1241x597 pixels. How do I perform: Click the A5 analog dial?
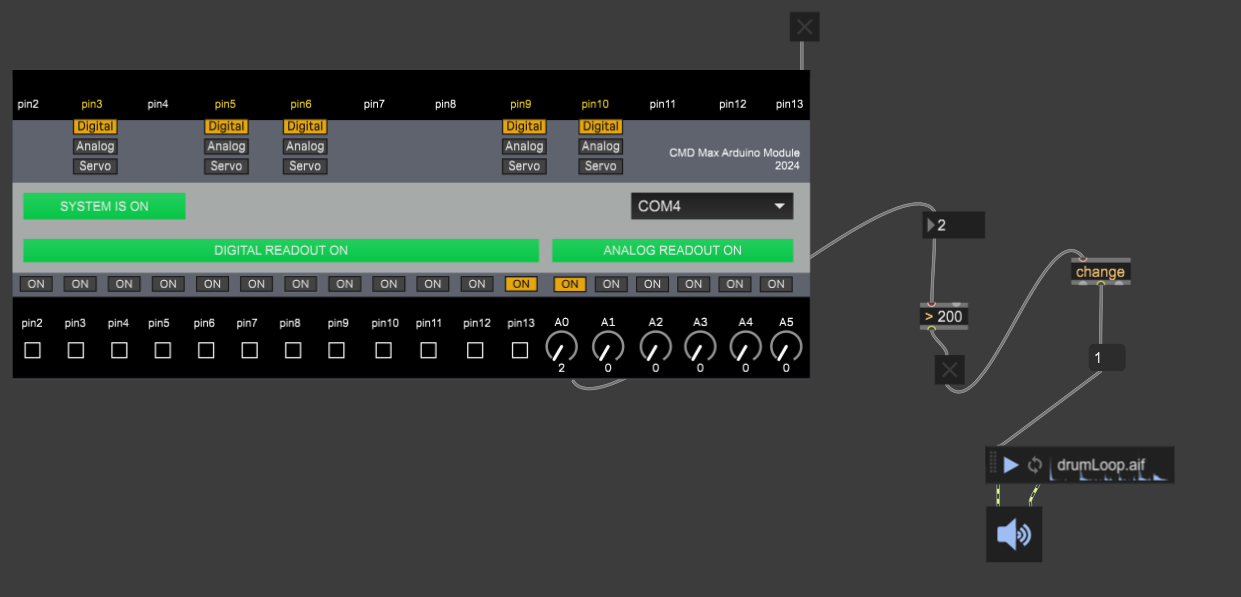click(786, 347)
